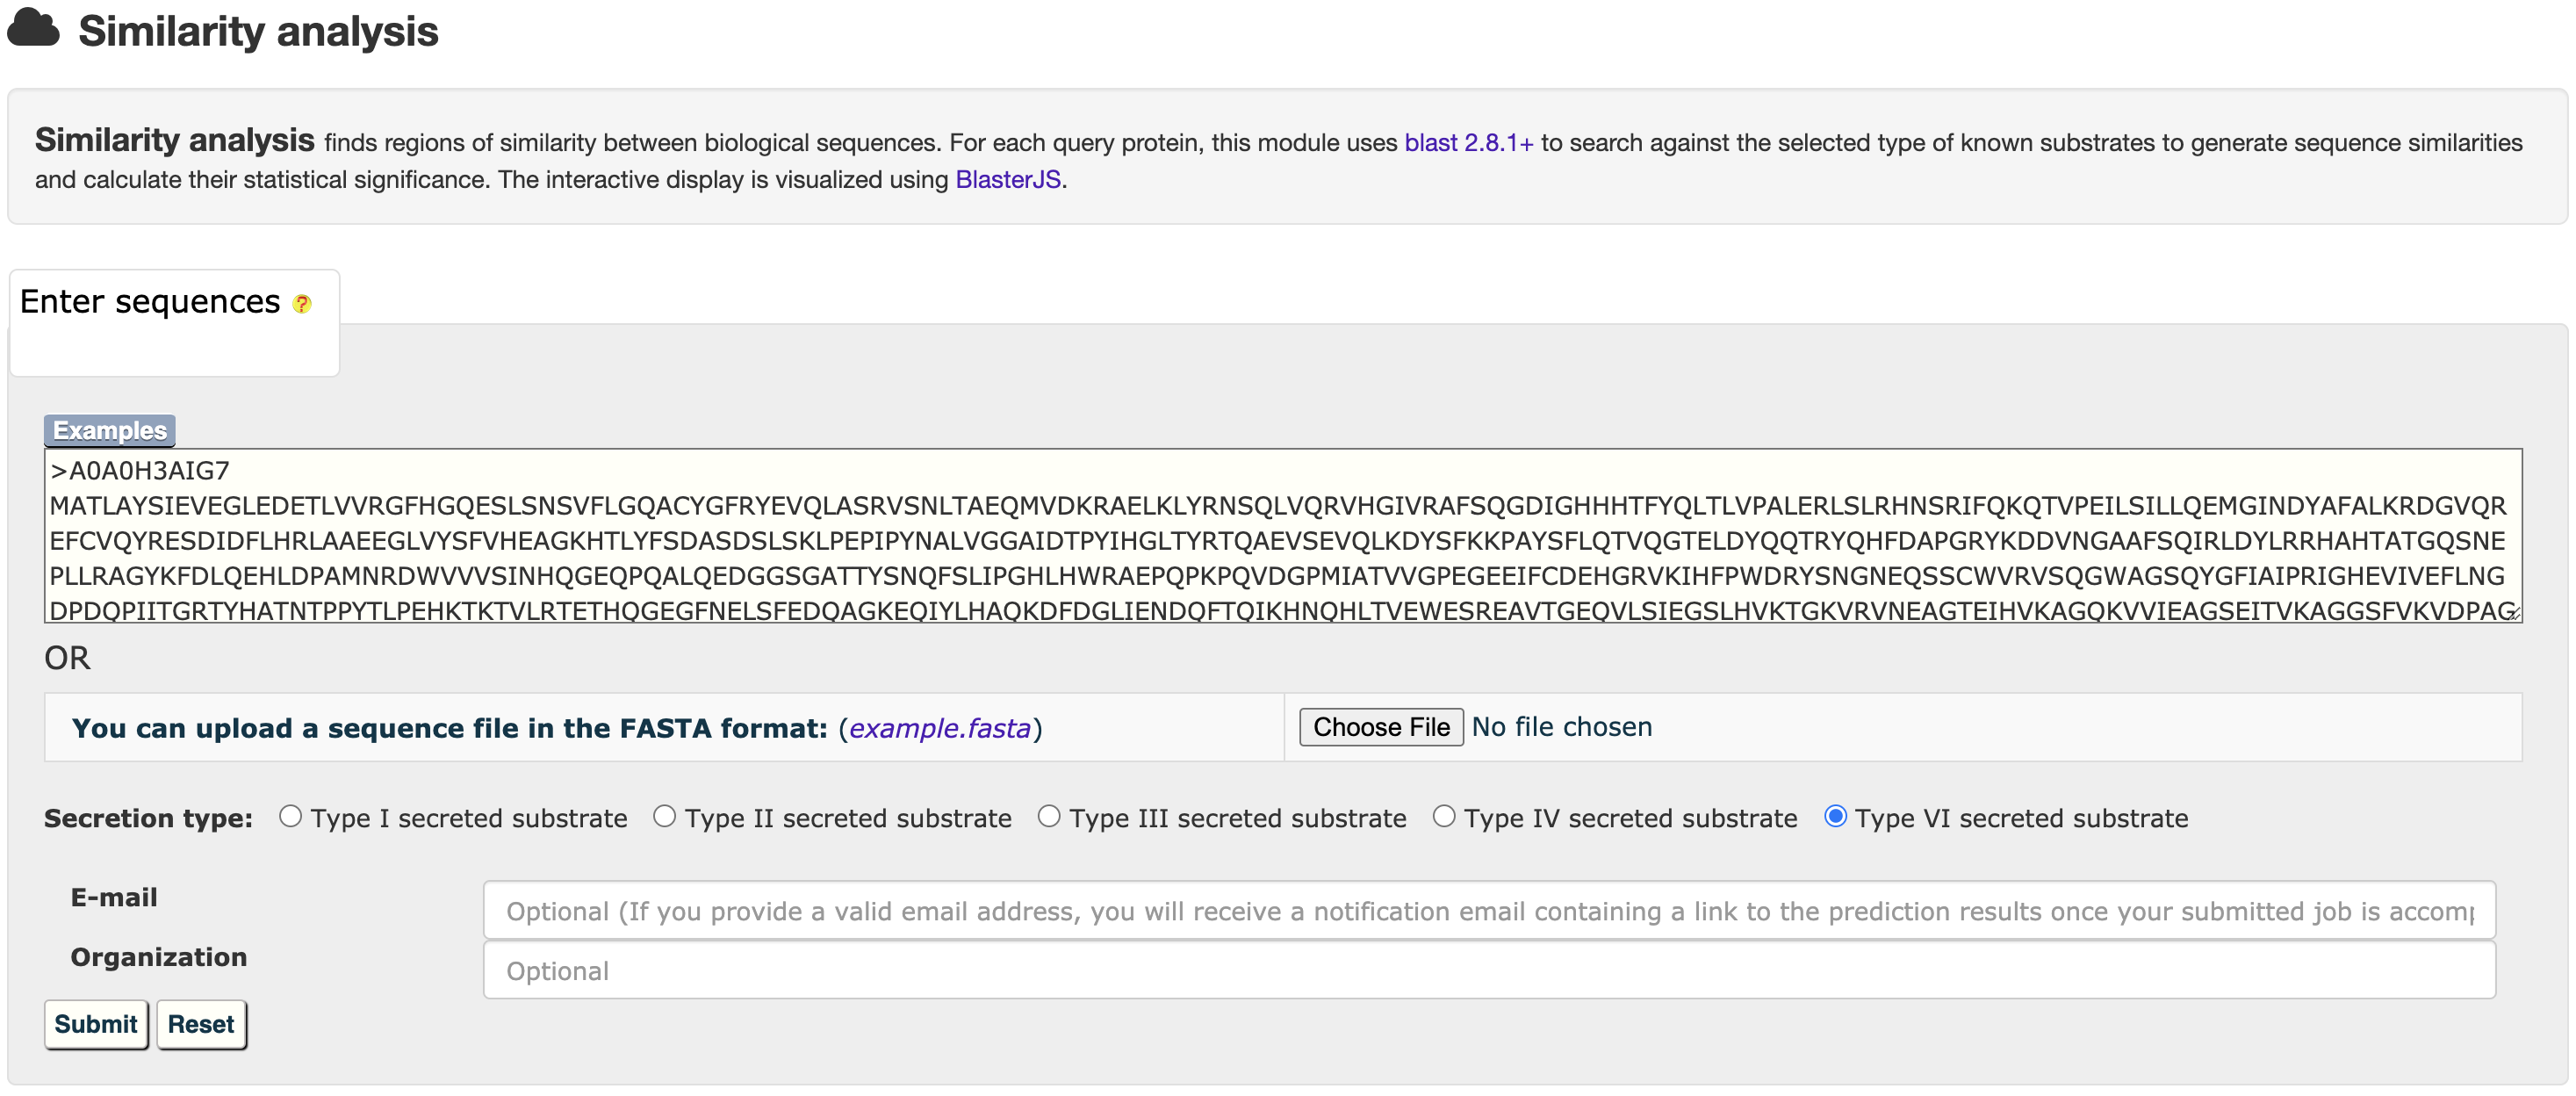Click the cloud icon beside Similarity analysis

pos(33,28)
